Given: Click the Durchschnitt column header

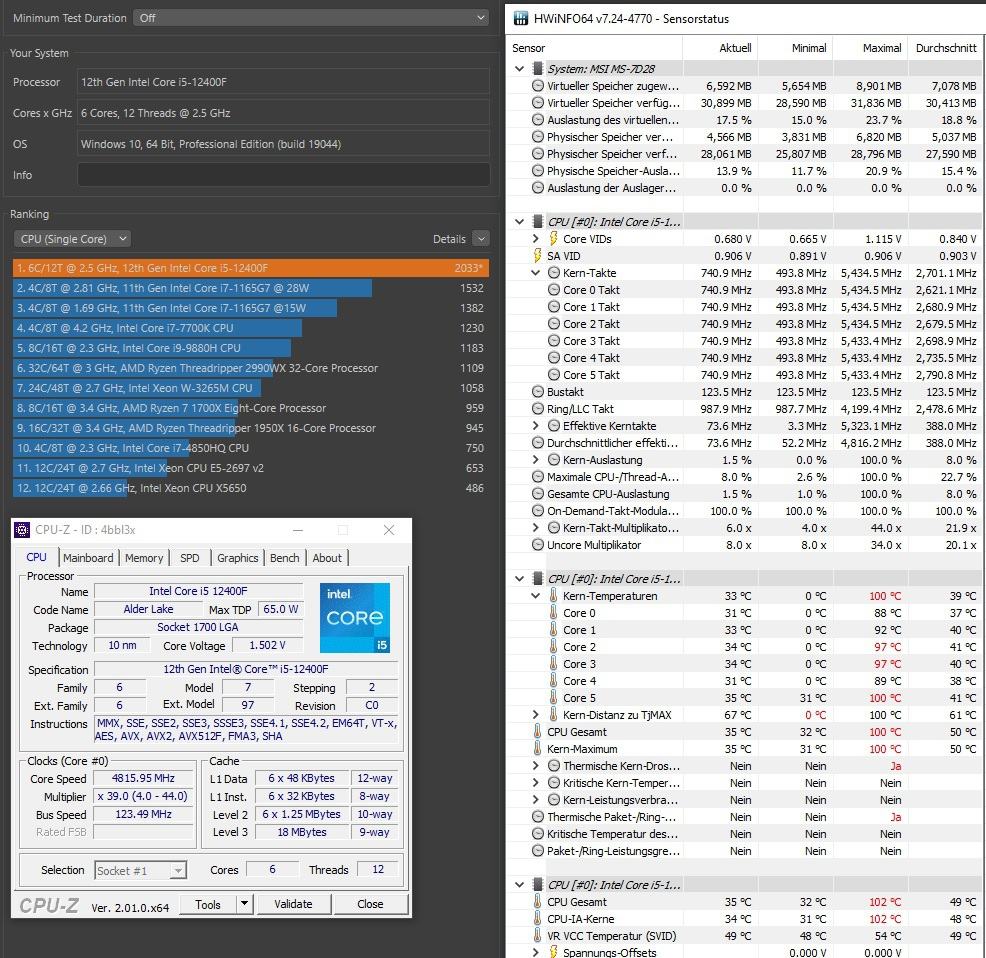Looking at the screenshot, I should 945,48.
